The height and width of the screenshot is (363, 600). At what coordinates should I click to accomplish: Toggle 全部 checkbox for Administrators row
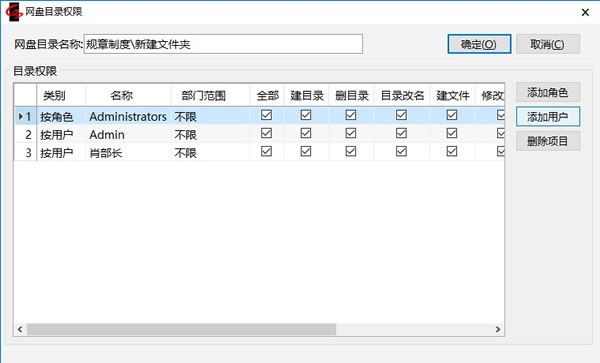click(x=266, y=115)
